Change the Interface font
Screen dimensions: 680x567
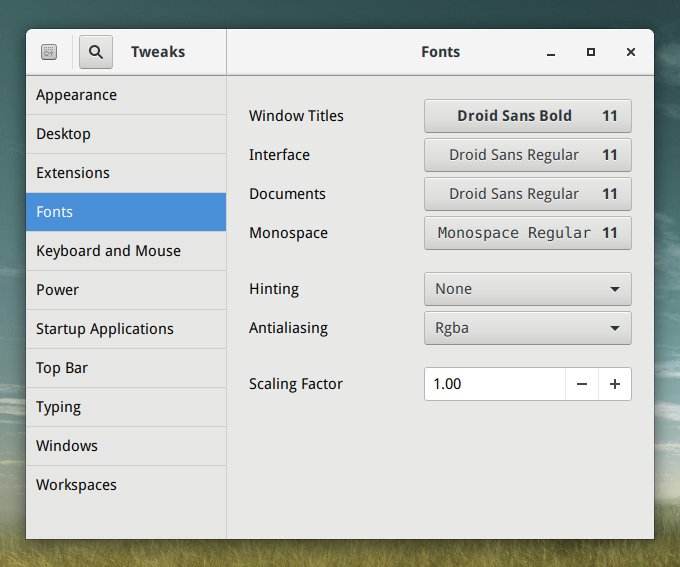[527, 155]
